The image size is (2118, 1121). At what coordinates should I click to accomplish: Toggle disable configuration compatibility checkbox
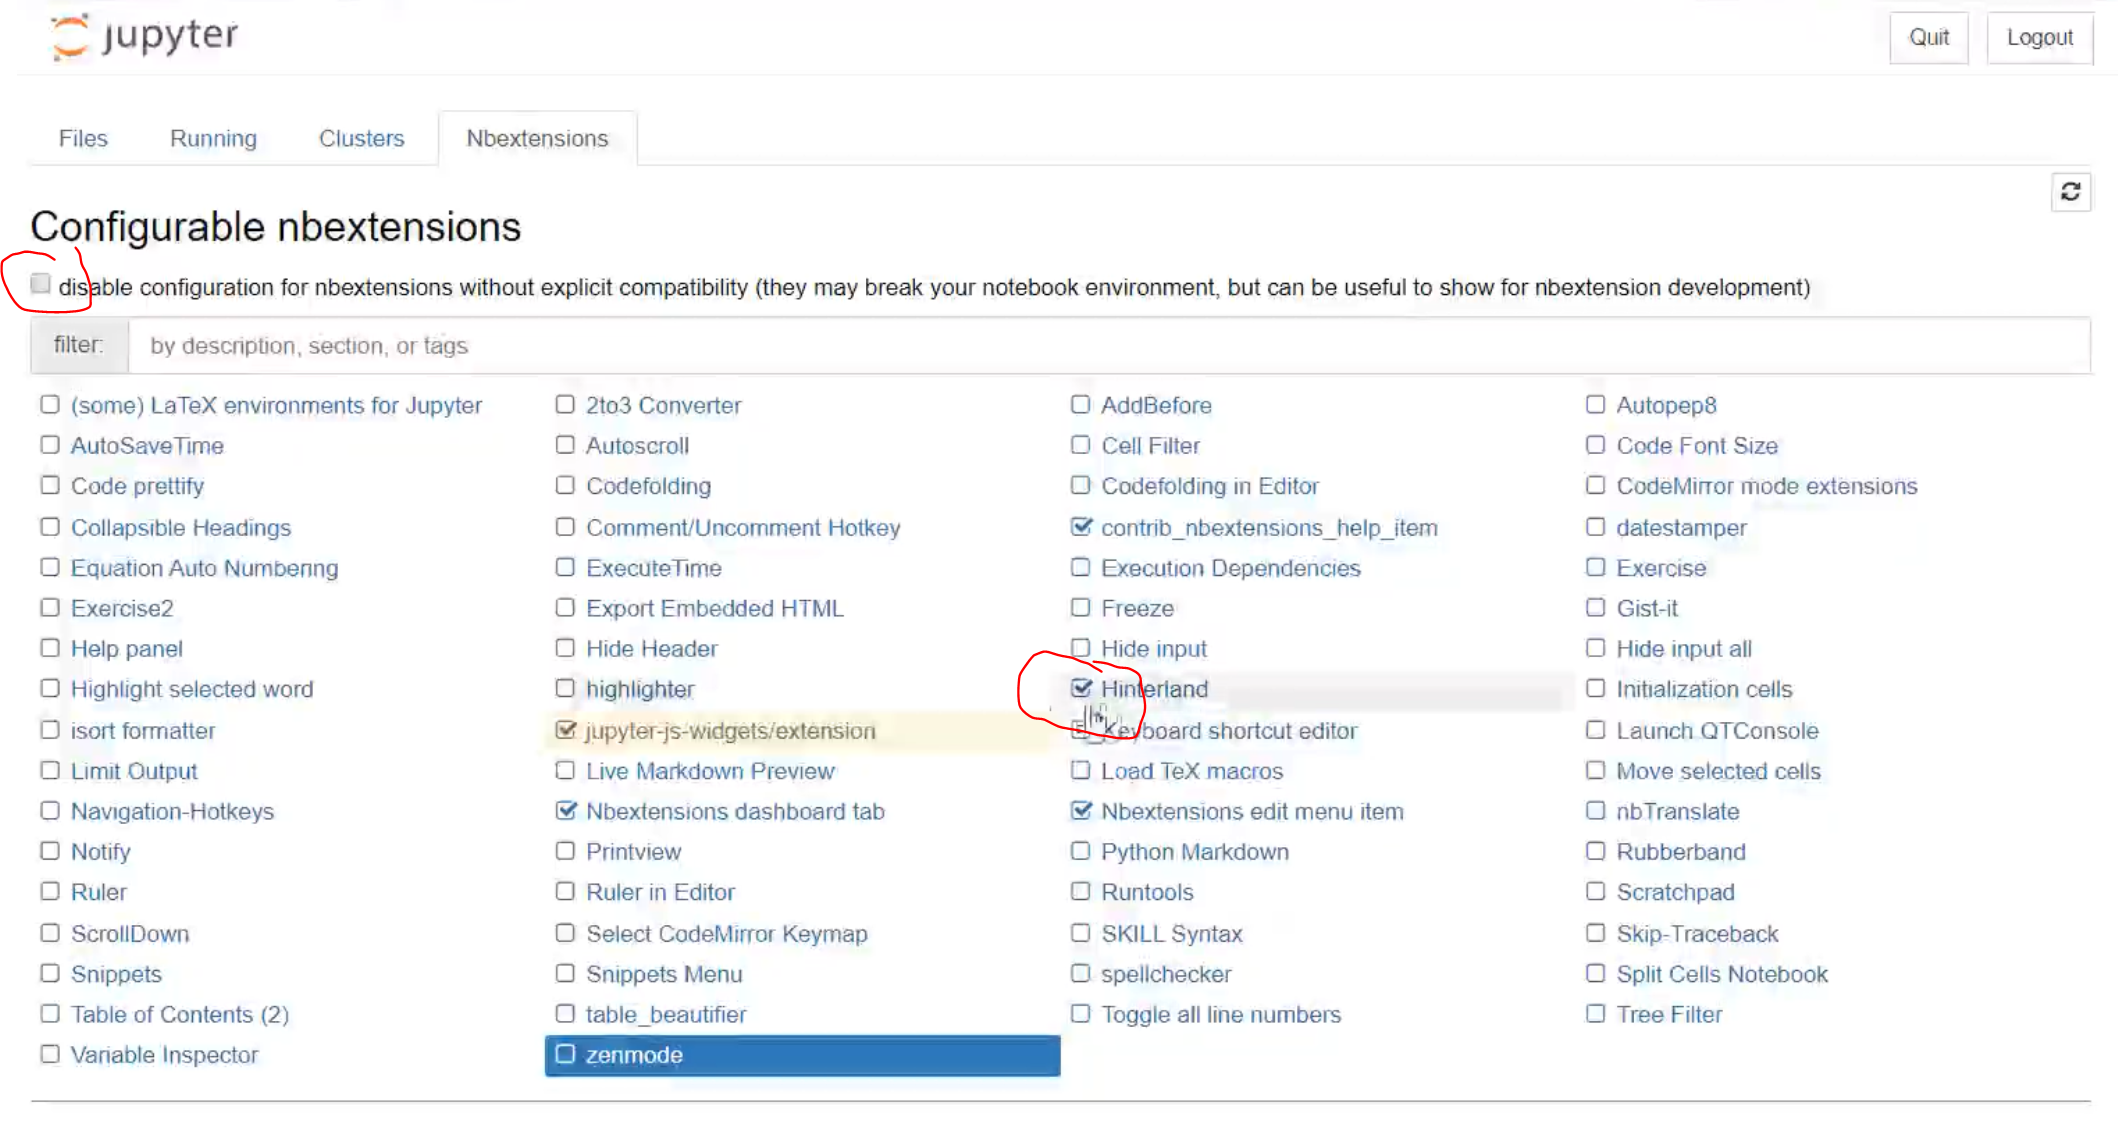pyautogui.click(x=41, y=284)
